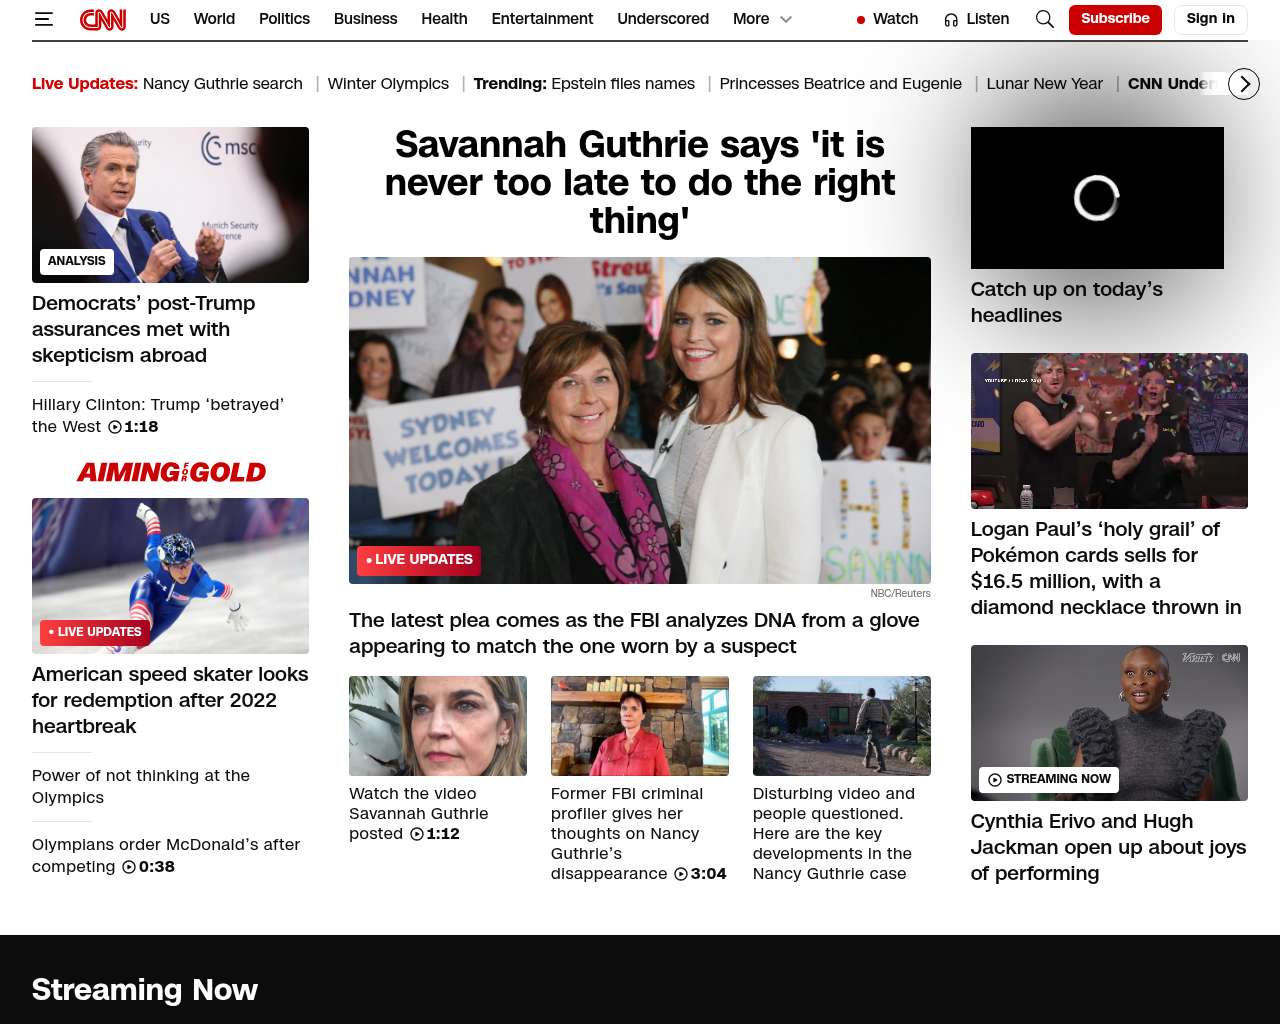
Task: Click the Listen headphones icon
Action: pyautogui.click(x=951, y=19)
